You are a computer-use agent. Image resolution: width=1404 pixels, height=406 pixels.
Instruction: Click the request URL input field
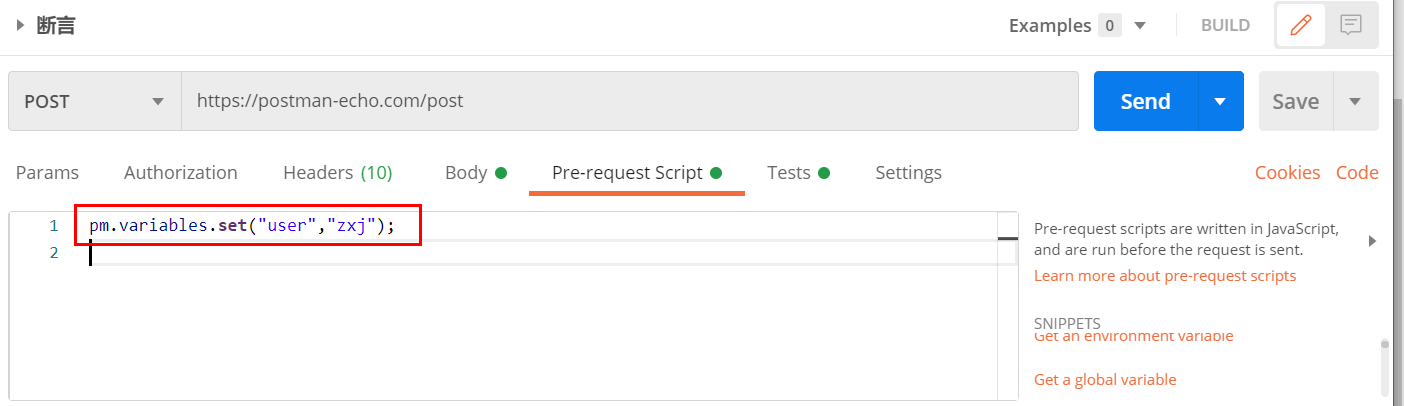pos(628,101)
